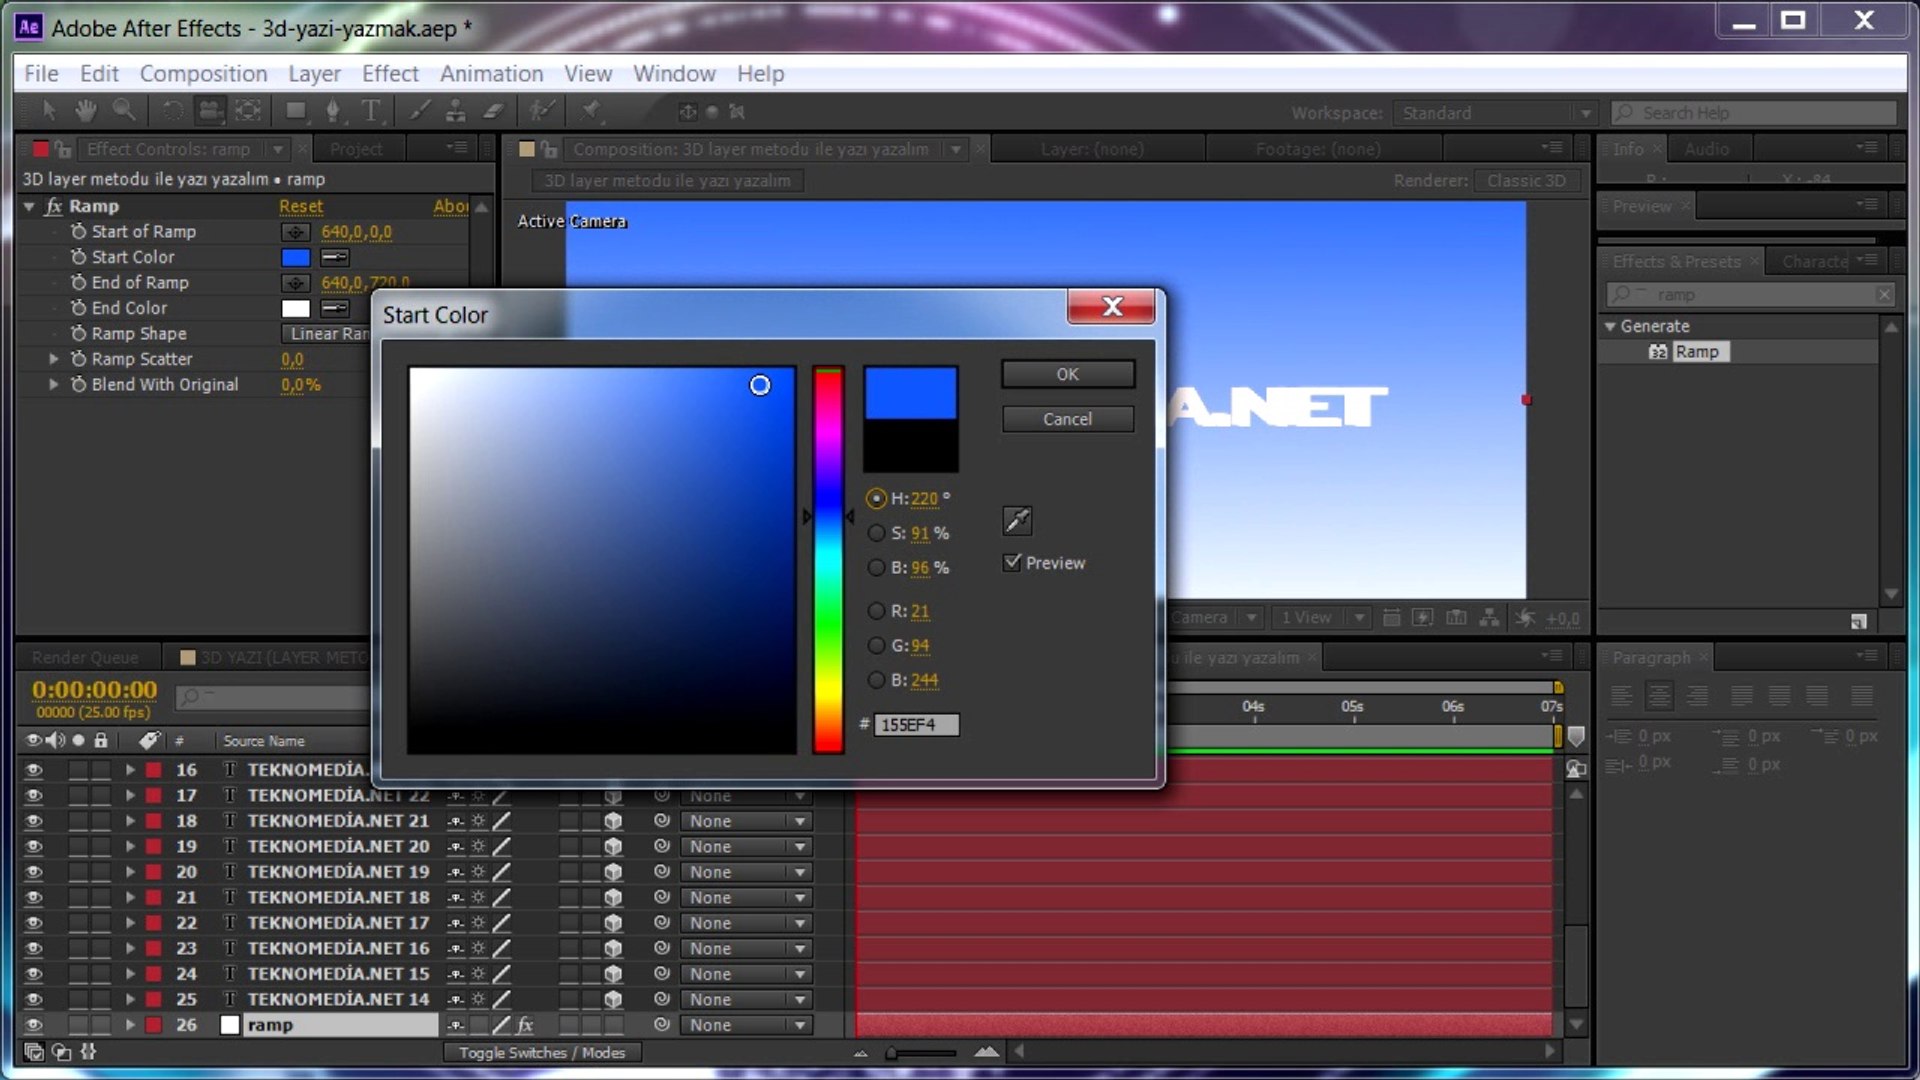The height and width of the screenshot is (1080, 1920).
Task: Select the Eraser tool
Action: (x=493, y=111)
